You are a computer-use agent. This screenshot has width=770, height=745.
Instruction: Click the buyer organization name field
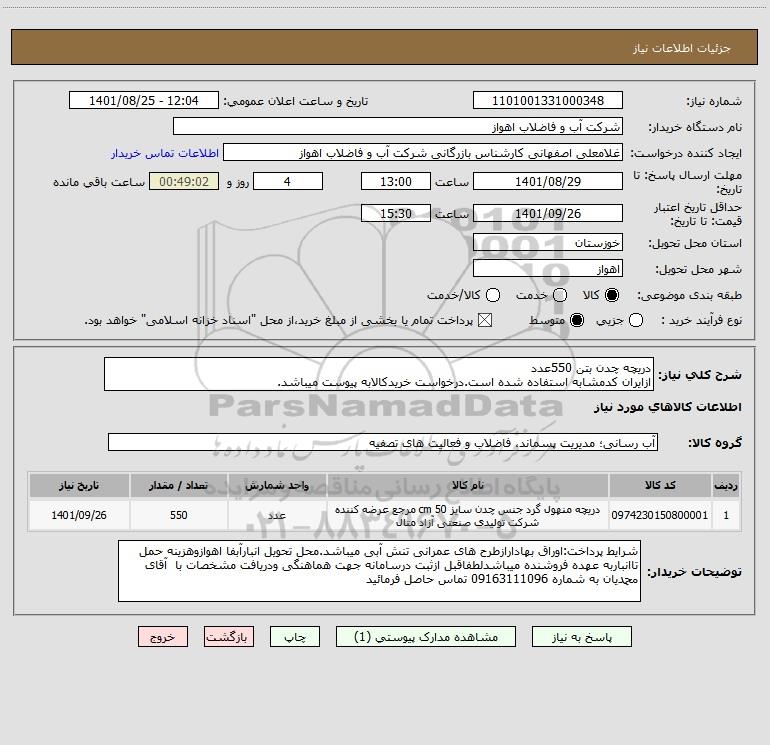click(398, 127)
